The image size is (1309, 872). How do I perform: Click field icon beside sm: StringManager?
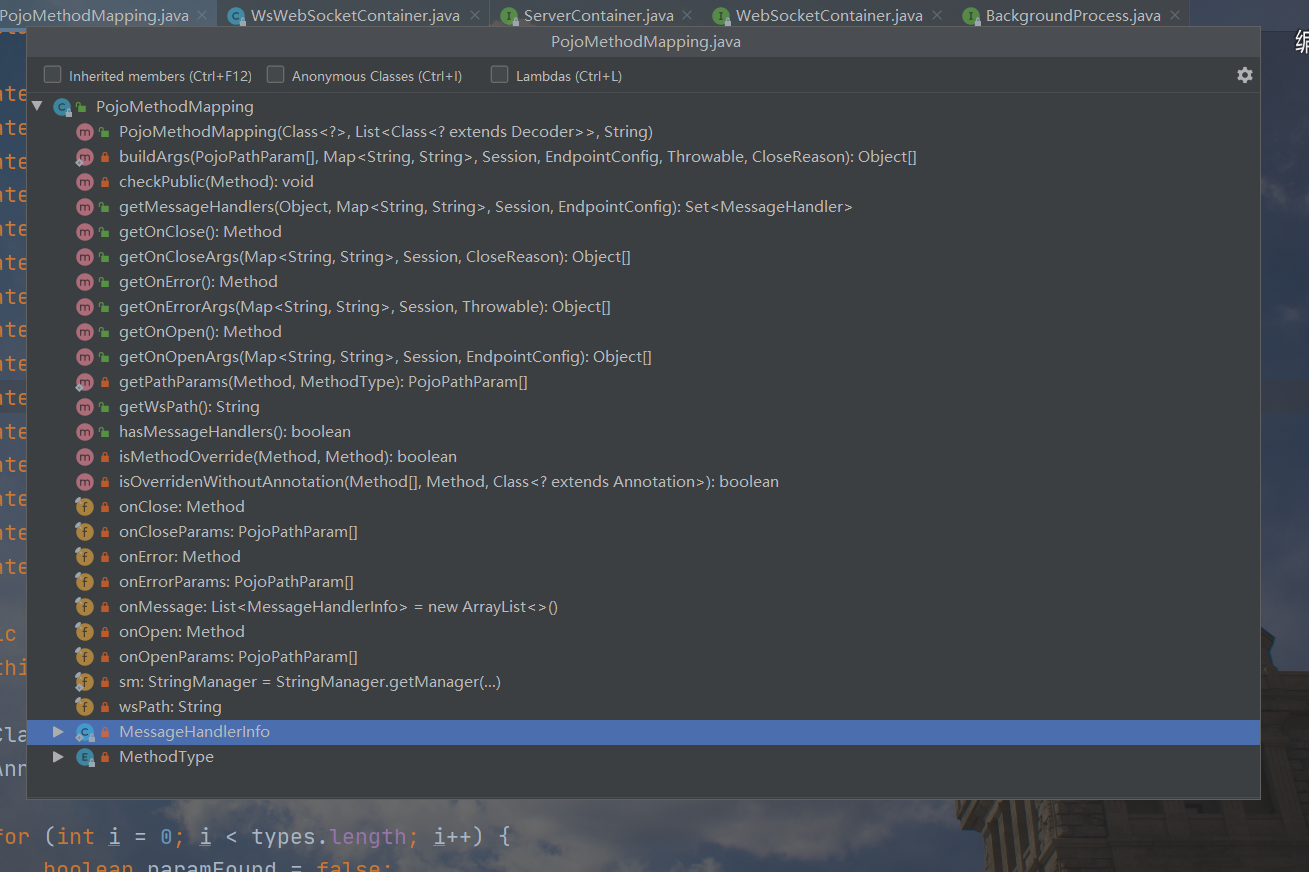pos(85,682)
